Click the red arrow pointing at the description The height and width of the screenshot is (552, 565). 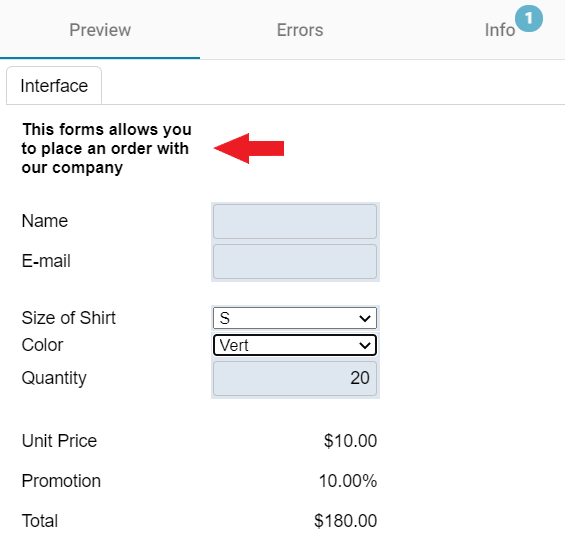(x=249, y=148)
